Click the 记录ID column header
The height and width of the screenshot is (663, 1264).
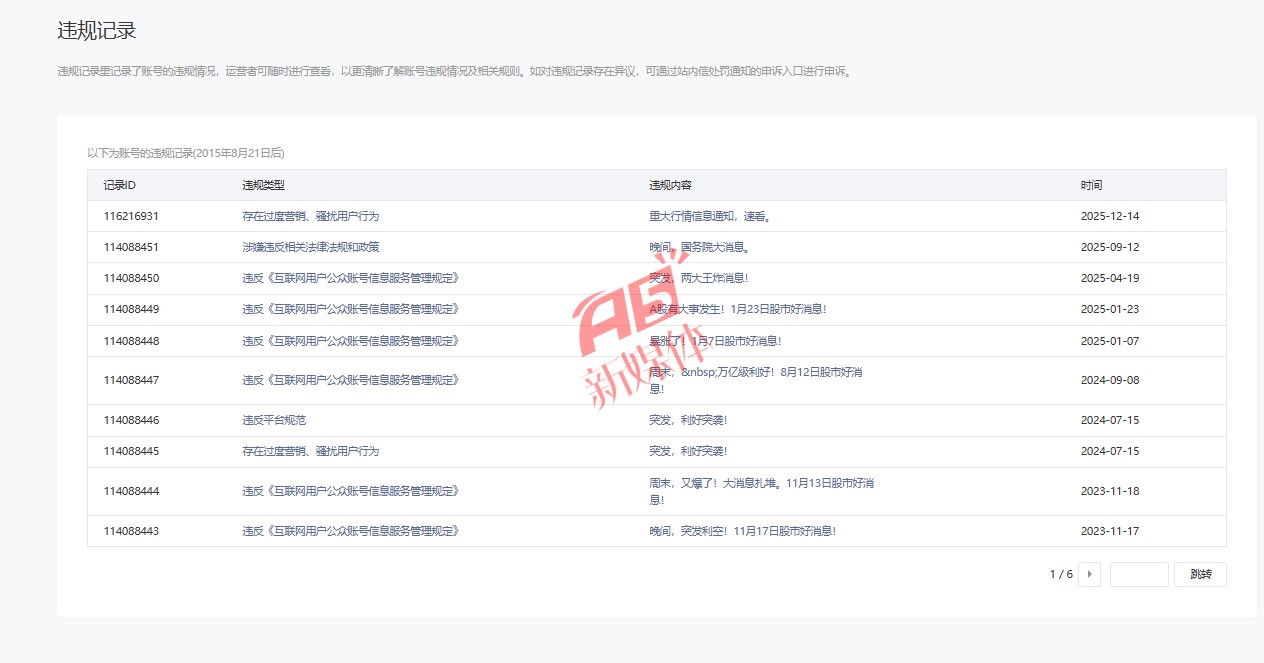pyautogui.click(x=119, y=185)
